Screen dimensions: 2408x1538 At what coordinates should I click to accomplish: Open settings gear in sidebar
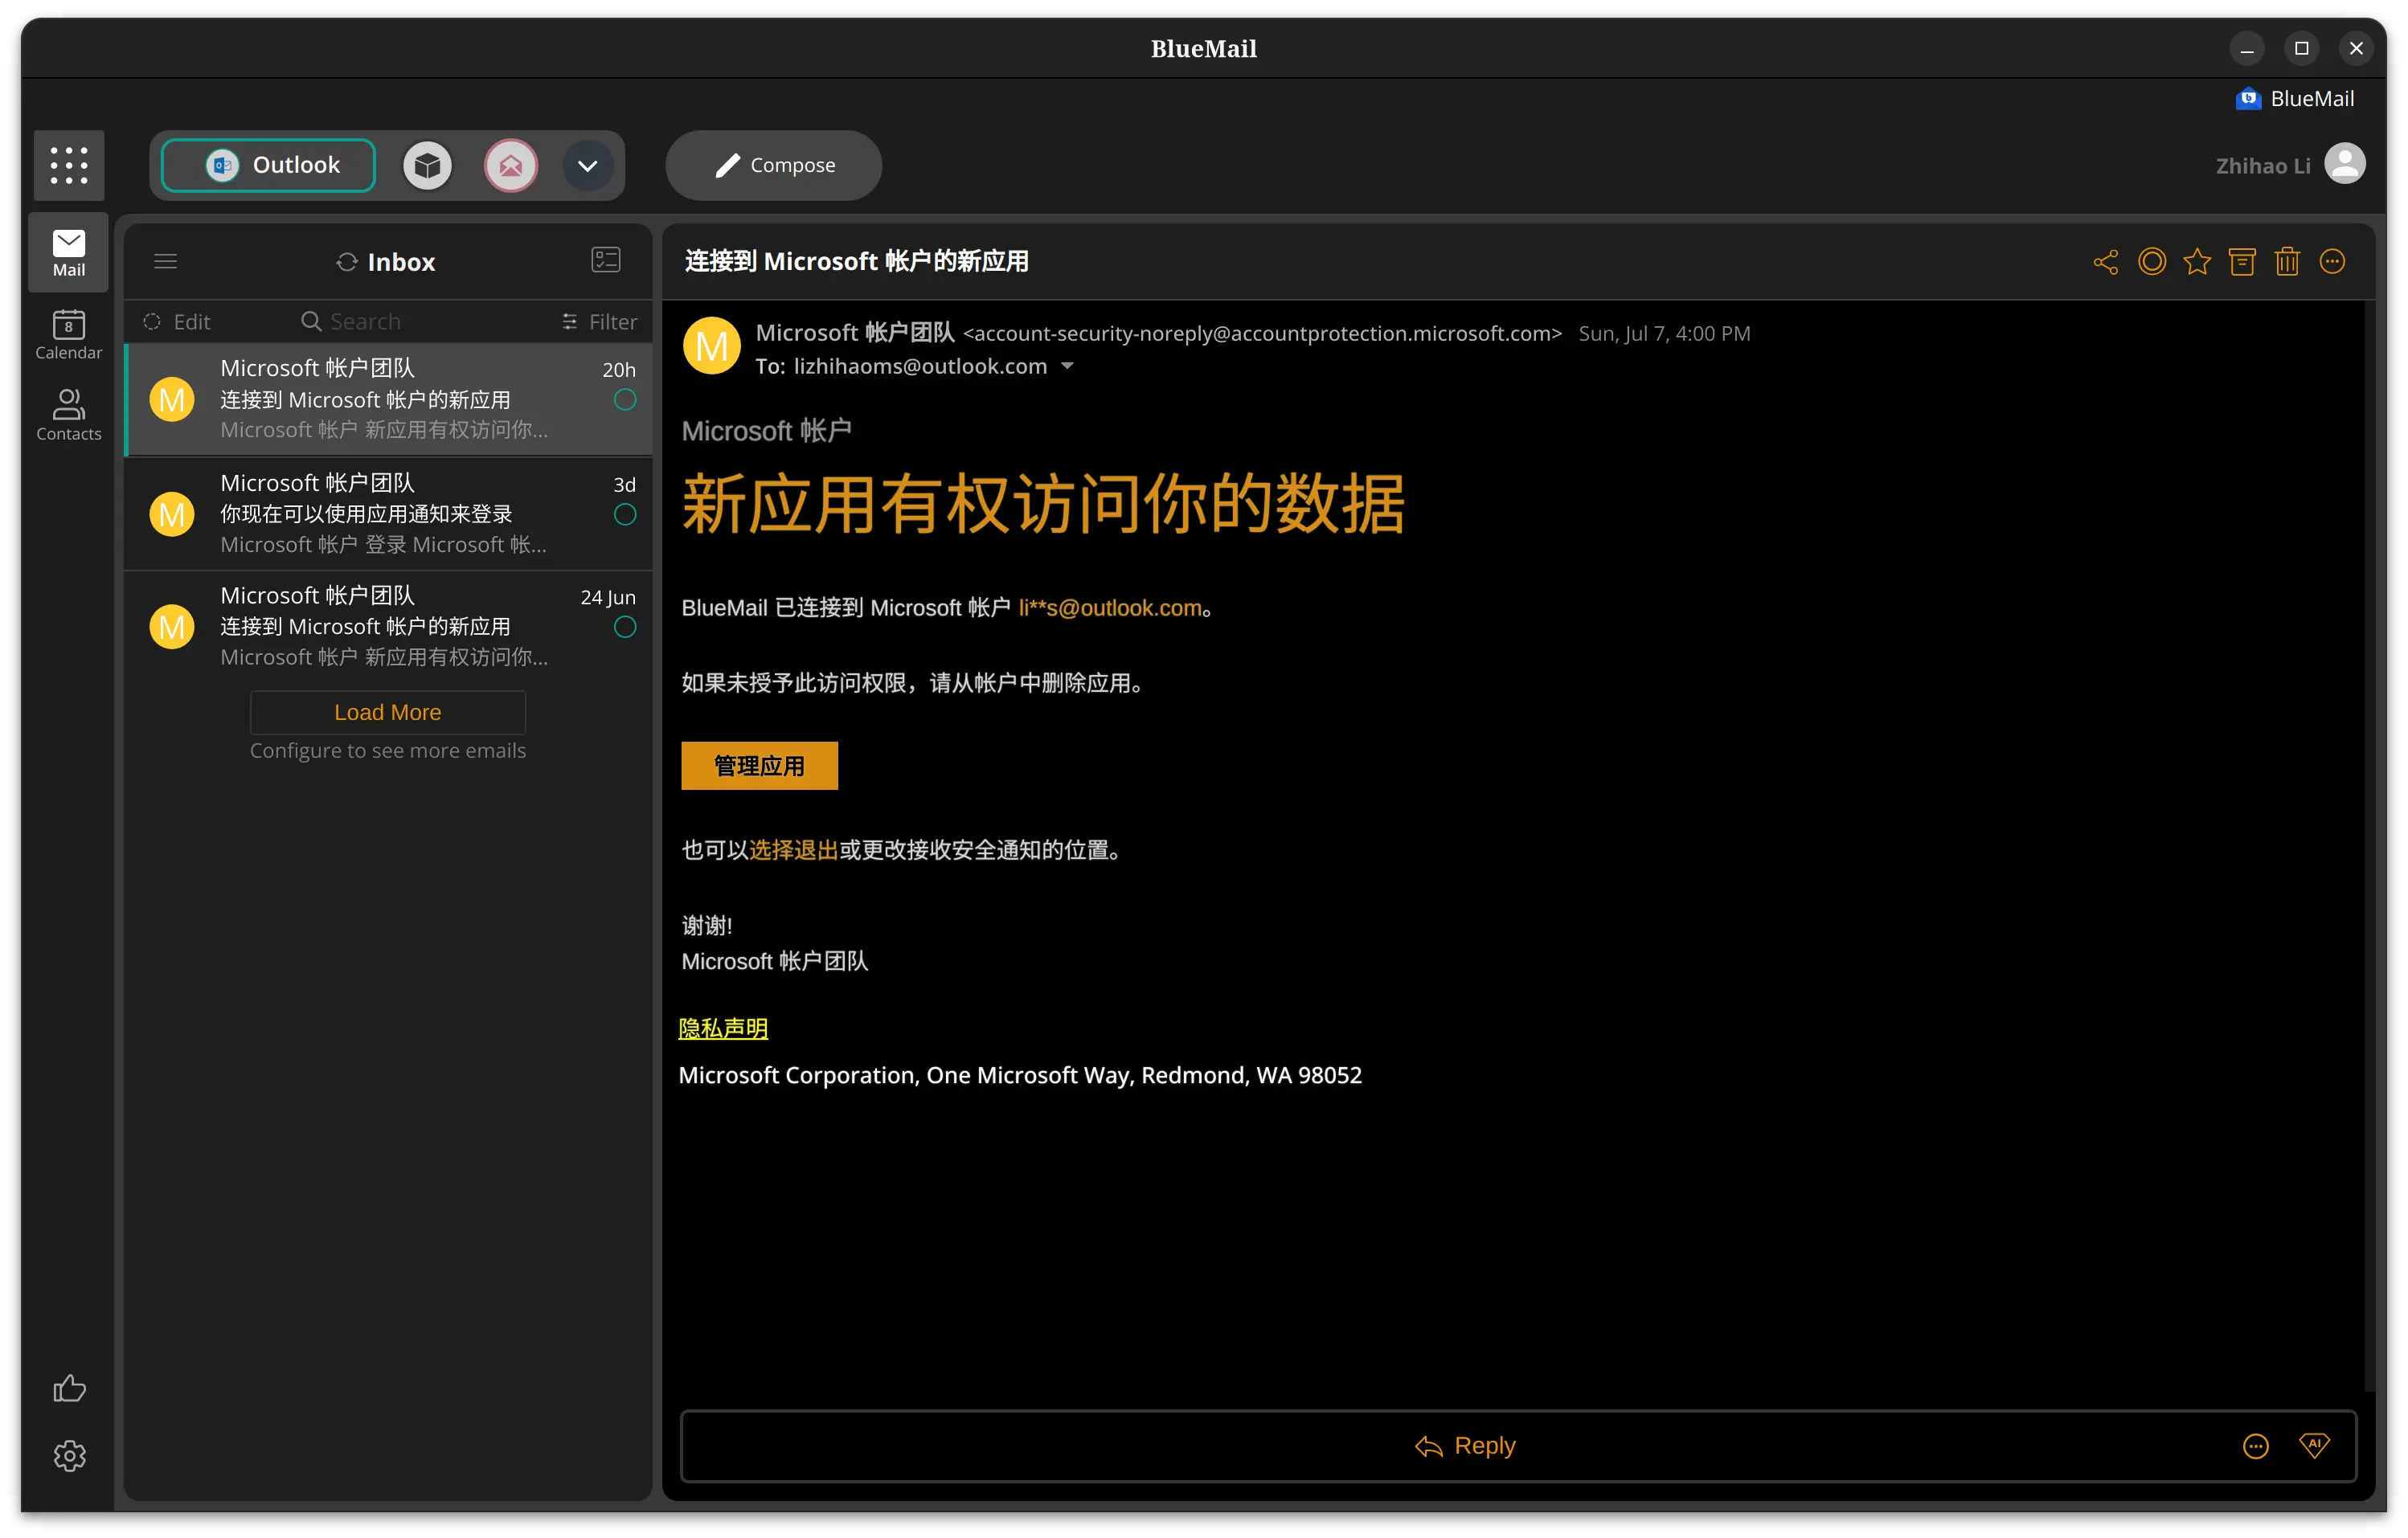point(69,1456)
